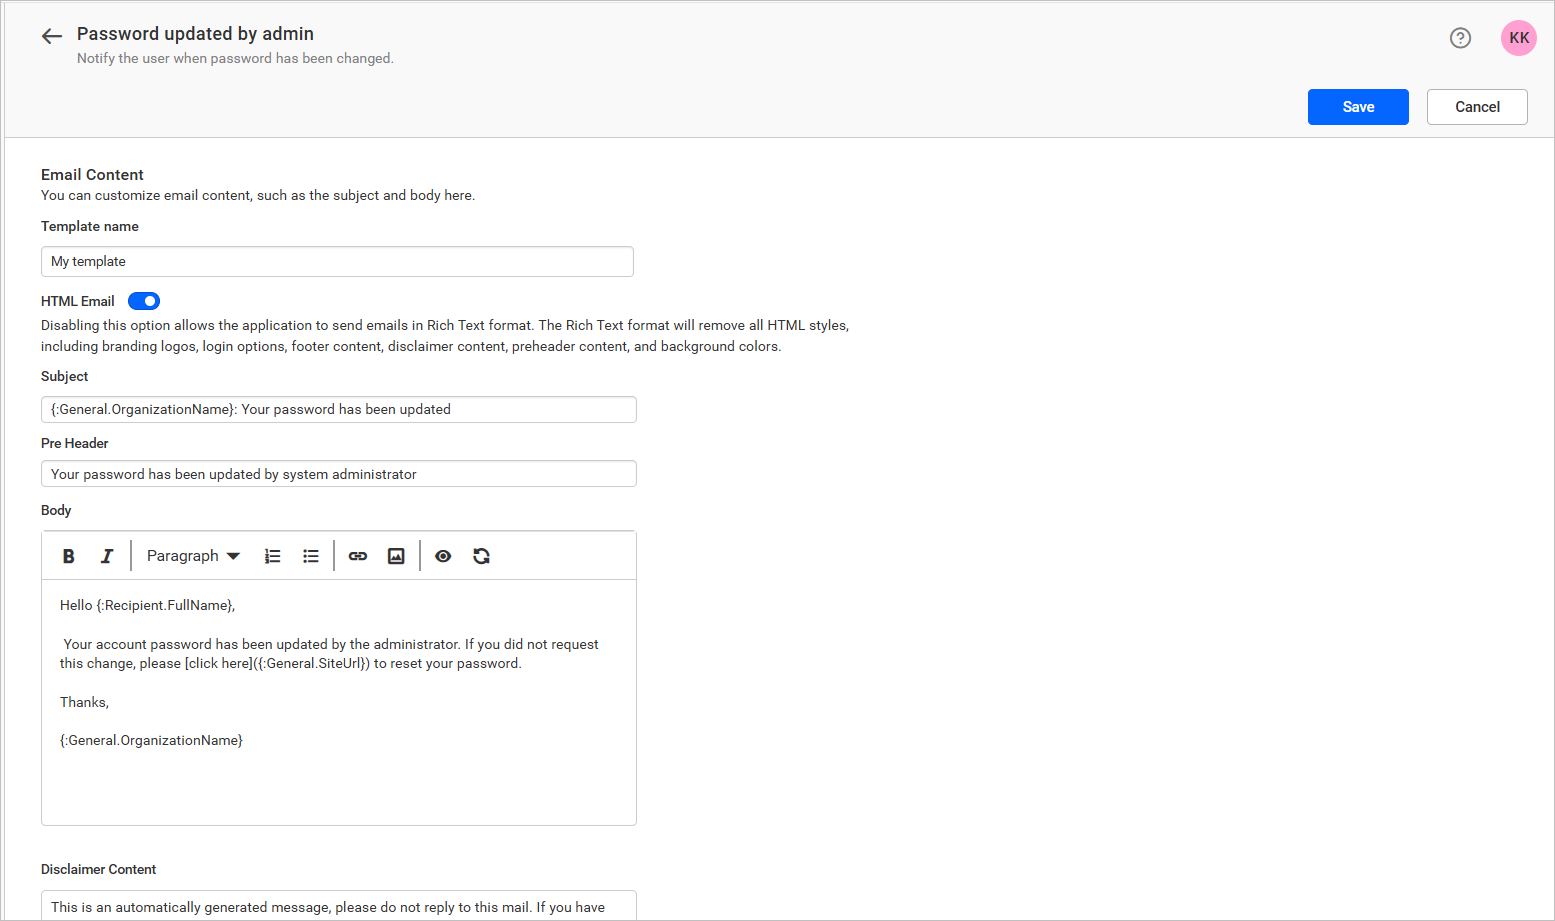Open the help menu
This screenshot has width=1555, height=921.
click(x=1460, y=37)
